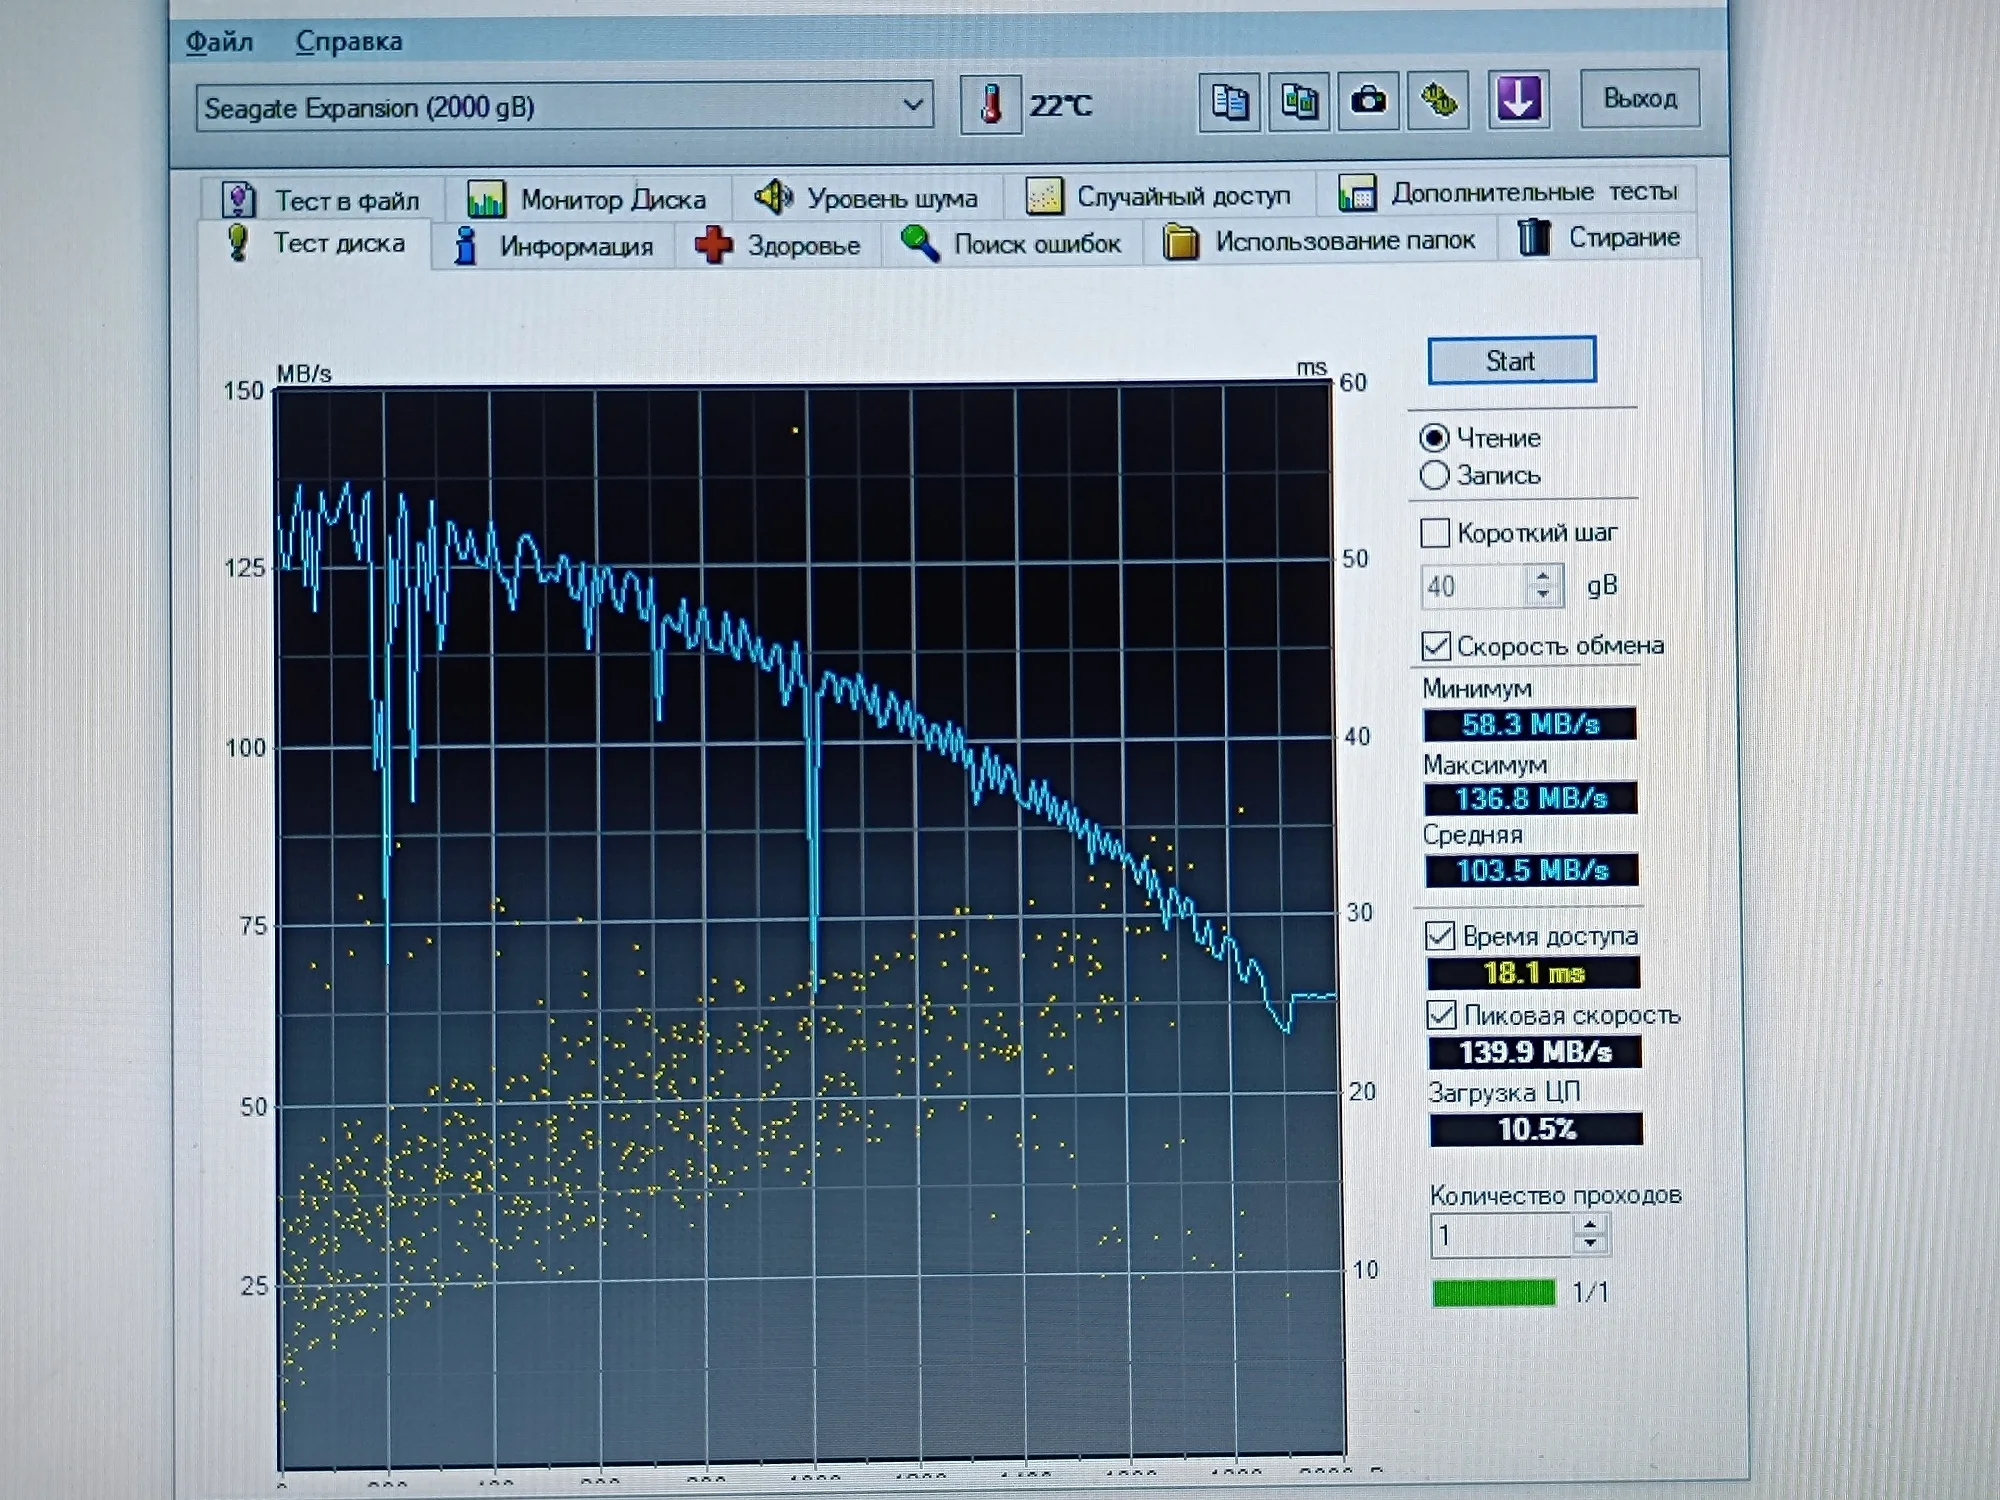Open the Здоровье tab with red cross
The image size is (2000, 1500).
click(779, 245)
